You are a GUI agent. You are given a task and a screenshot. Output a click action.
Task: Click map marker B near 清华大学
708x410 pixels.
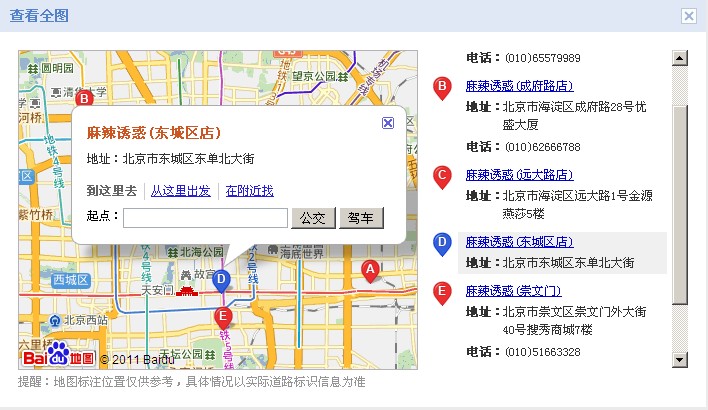click(x=84, y=98)
